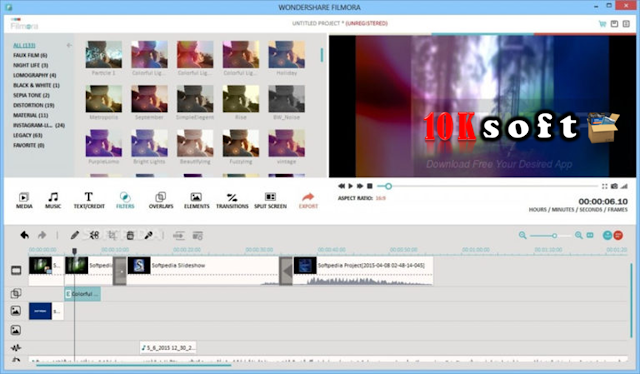Open the Overlays tab
The height and width of the screenshot is (374, 640).
pos(161,200)
